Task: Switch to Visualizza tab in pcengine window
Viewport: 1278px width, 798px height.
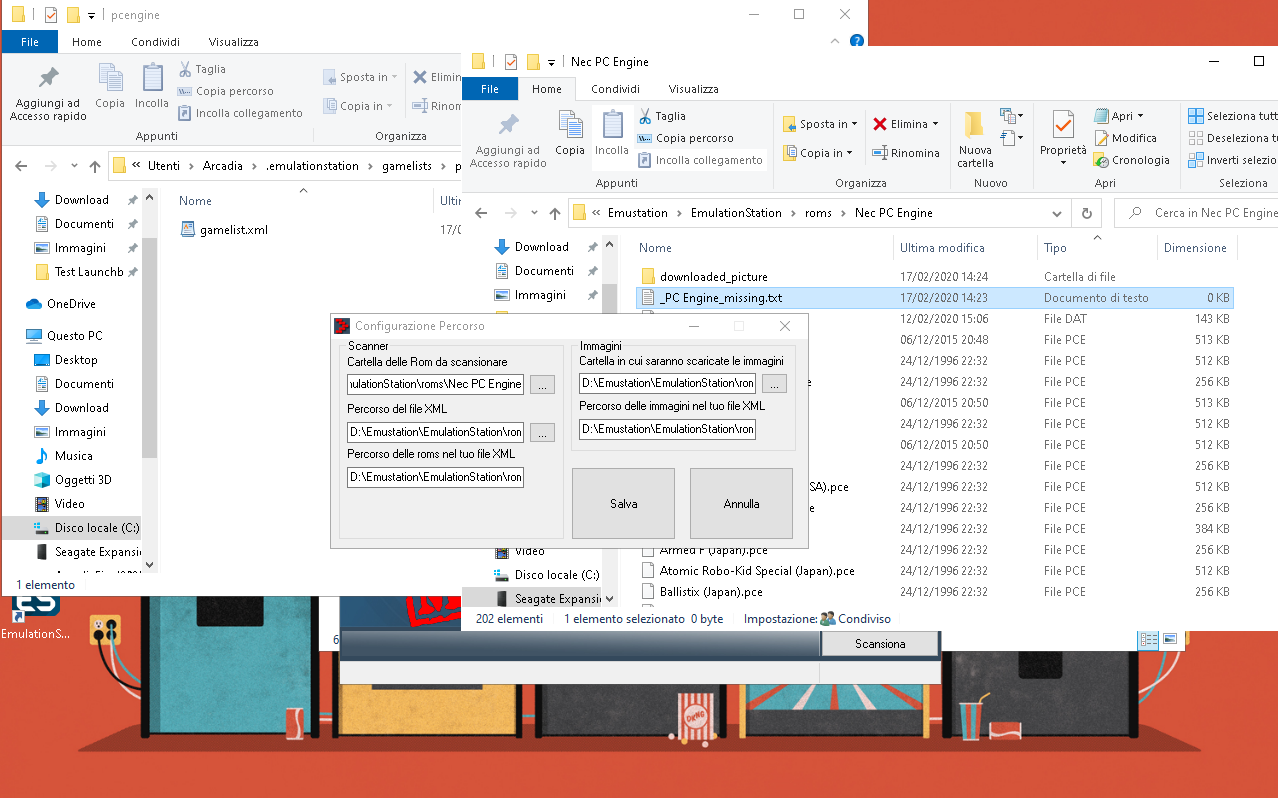Action: [233, 42]
